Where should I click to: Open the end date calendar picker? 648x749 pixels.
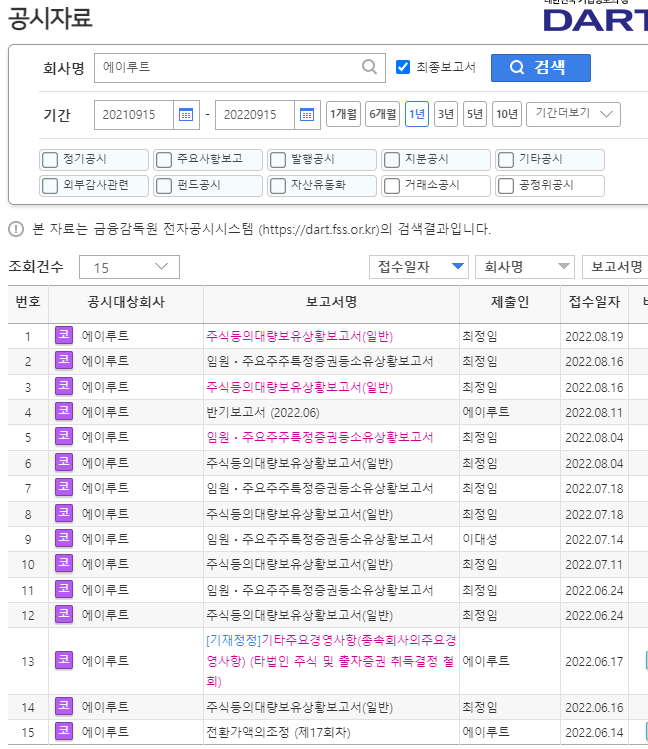[307, 115]
